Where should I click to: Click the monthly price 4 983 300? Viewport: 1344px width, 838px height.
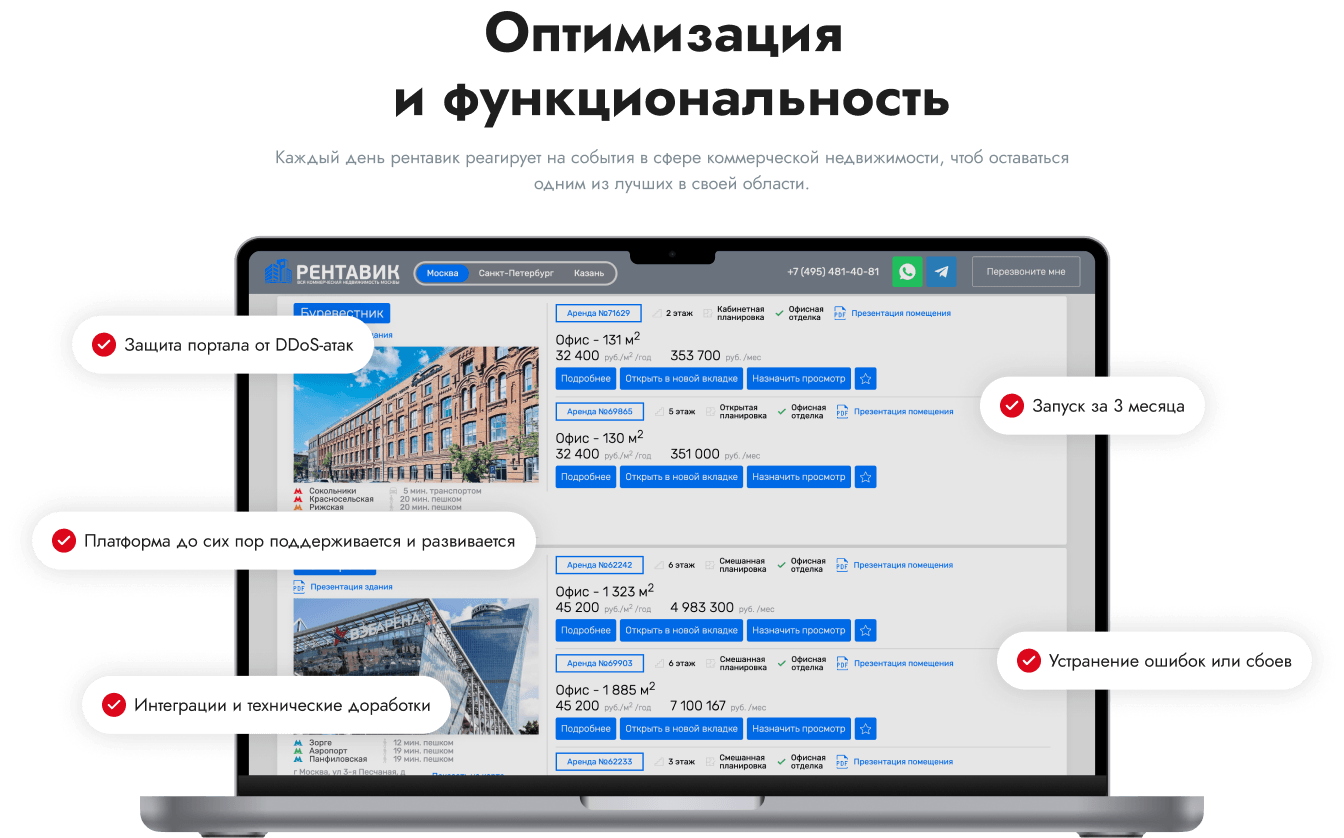pos(702,608)
